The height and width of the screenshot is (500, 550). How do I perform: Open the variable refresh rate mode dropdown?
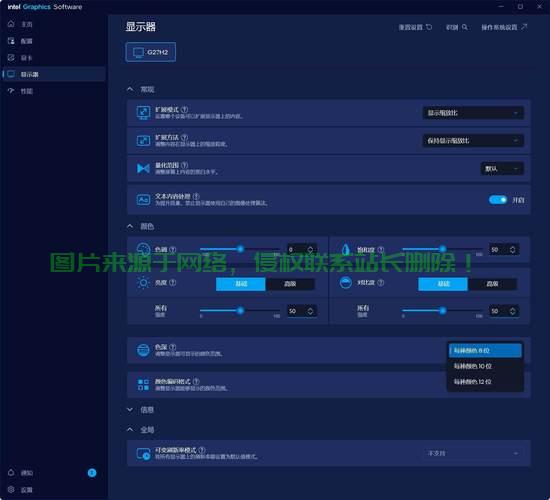pos(473,453)
